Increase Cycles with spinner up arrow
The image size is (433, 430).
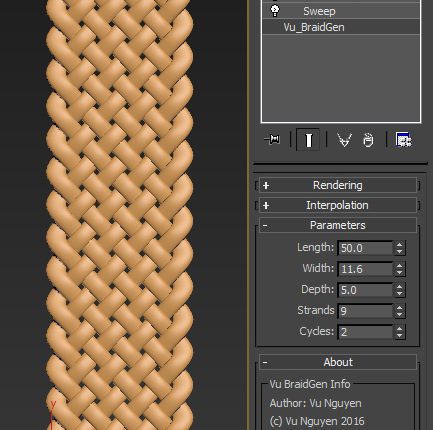(399, 329)
